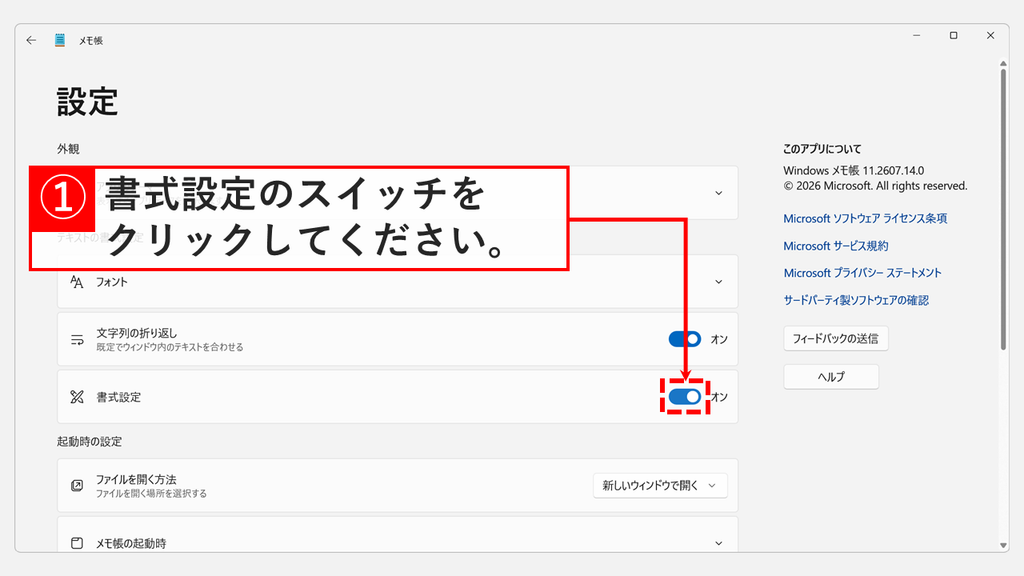Image resolution: width=1024 pixels, height=576 pixels.
Task: Click the vertical scrollbar thumb
Action: [x=1003, y=209]
